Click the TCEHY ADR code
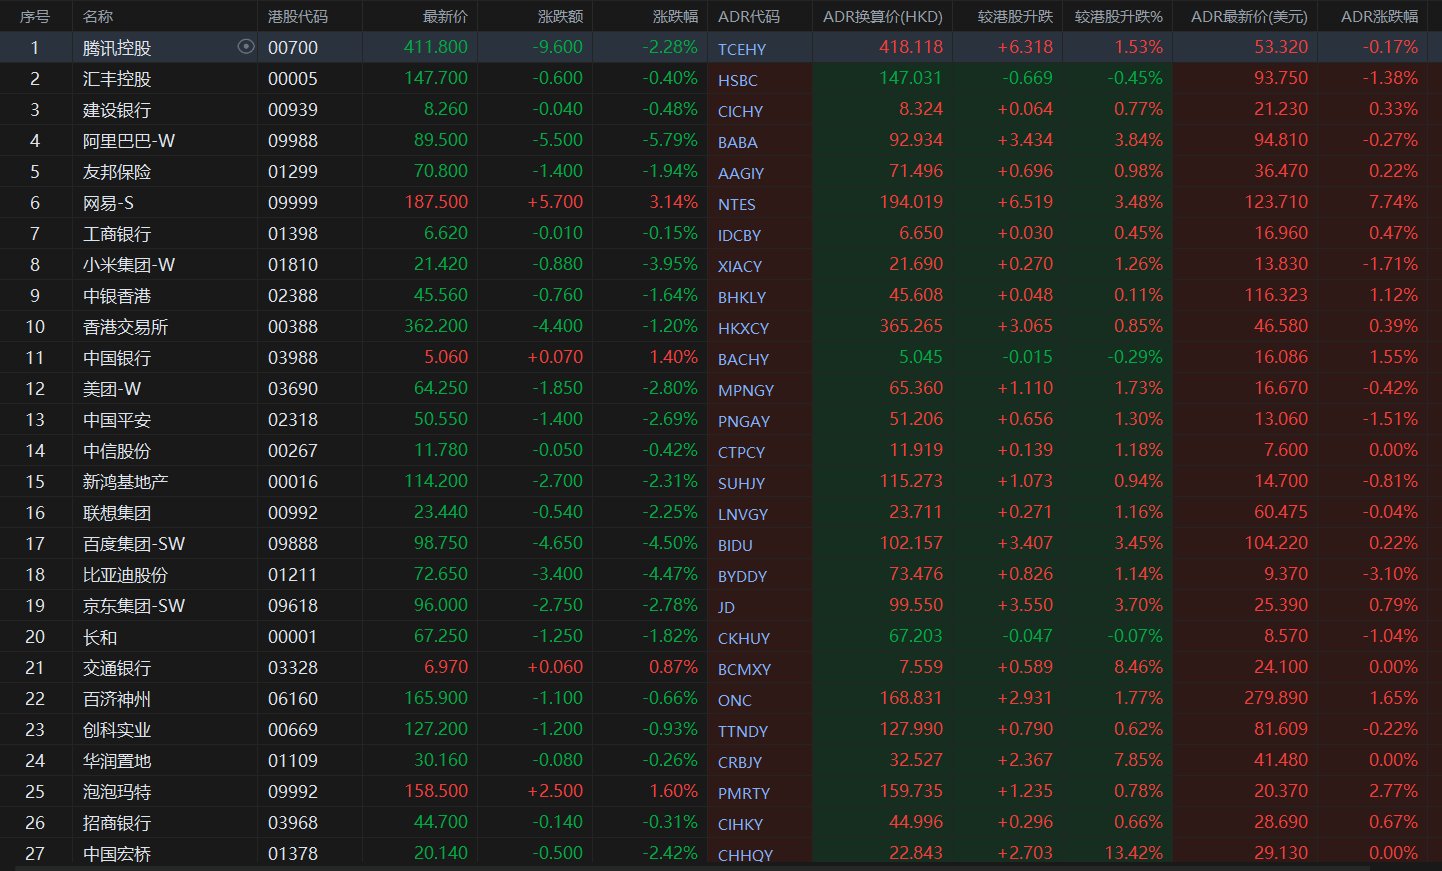Viewport: 1442px width, 871px height. pos(742,49)
